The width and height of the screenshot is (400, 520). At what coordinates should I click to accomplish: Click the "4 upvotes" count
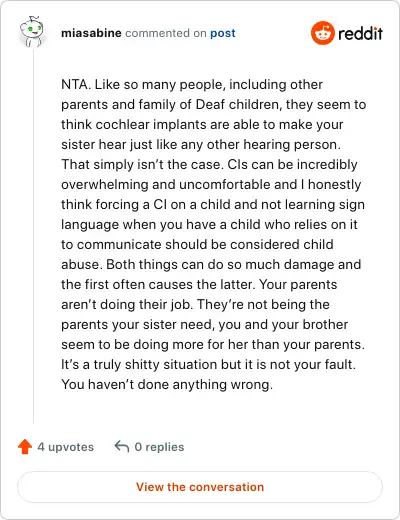coord(66,447)
